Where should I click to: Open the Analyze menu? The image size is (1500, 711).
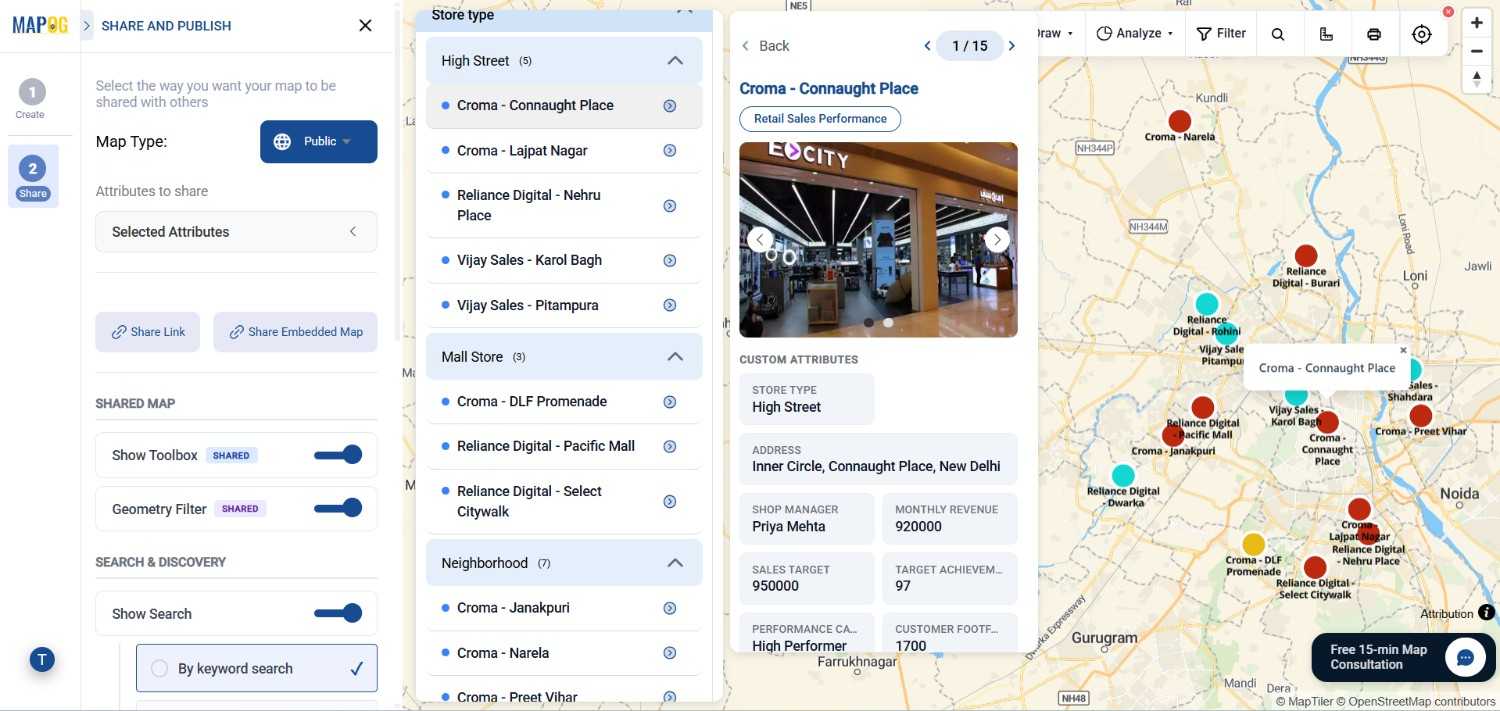click(1134, 33)
